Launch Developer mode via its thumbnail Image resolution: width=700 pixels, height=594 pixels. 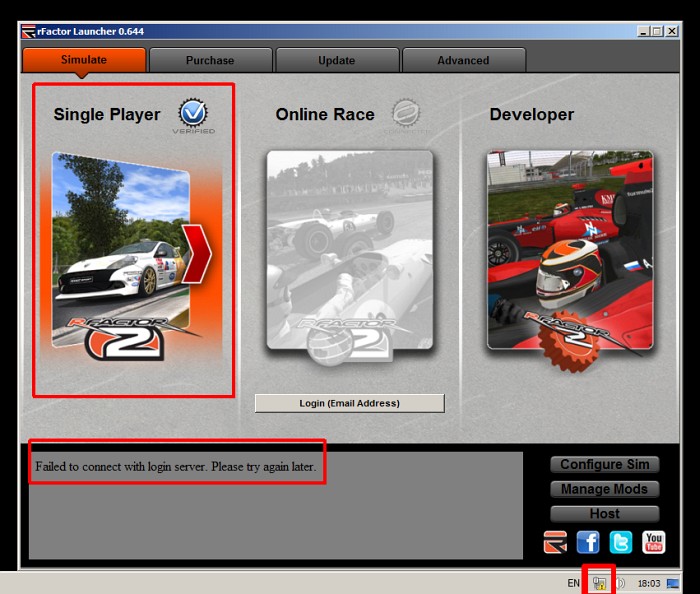(570, 250)
